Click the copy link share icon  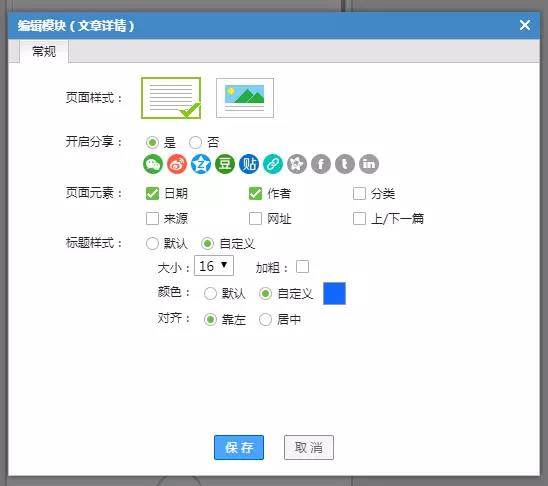point(273,164)
